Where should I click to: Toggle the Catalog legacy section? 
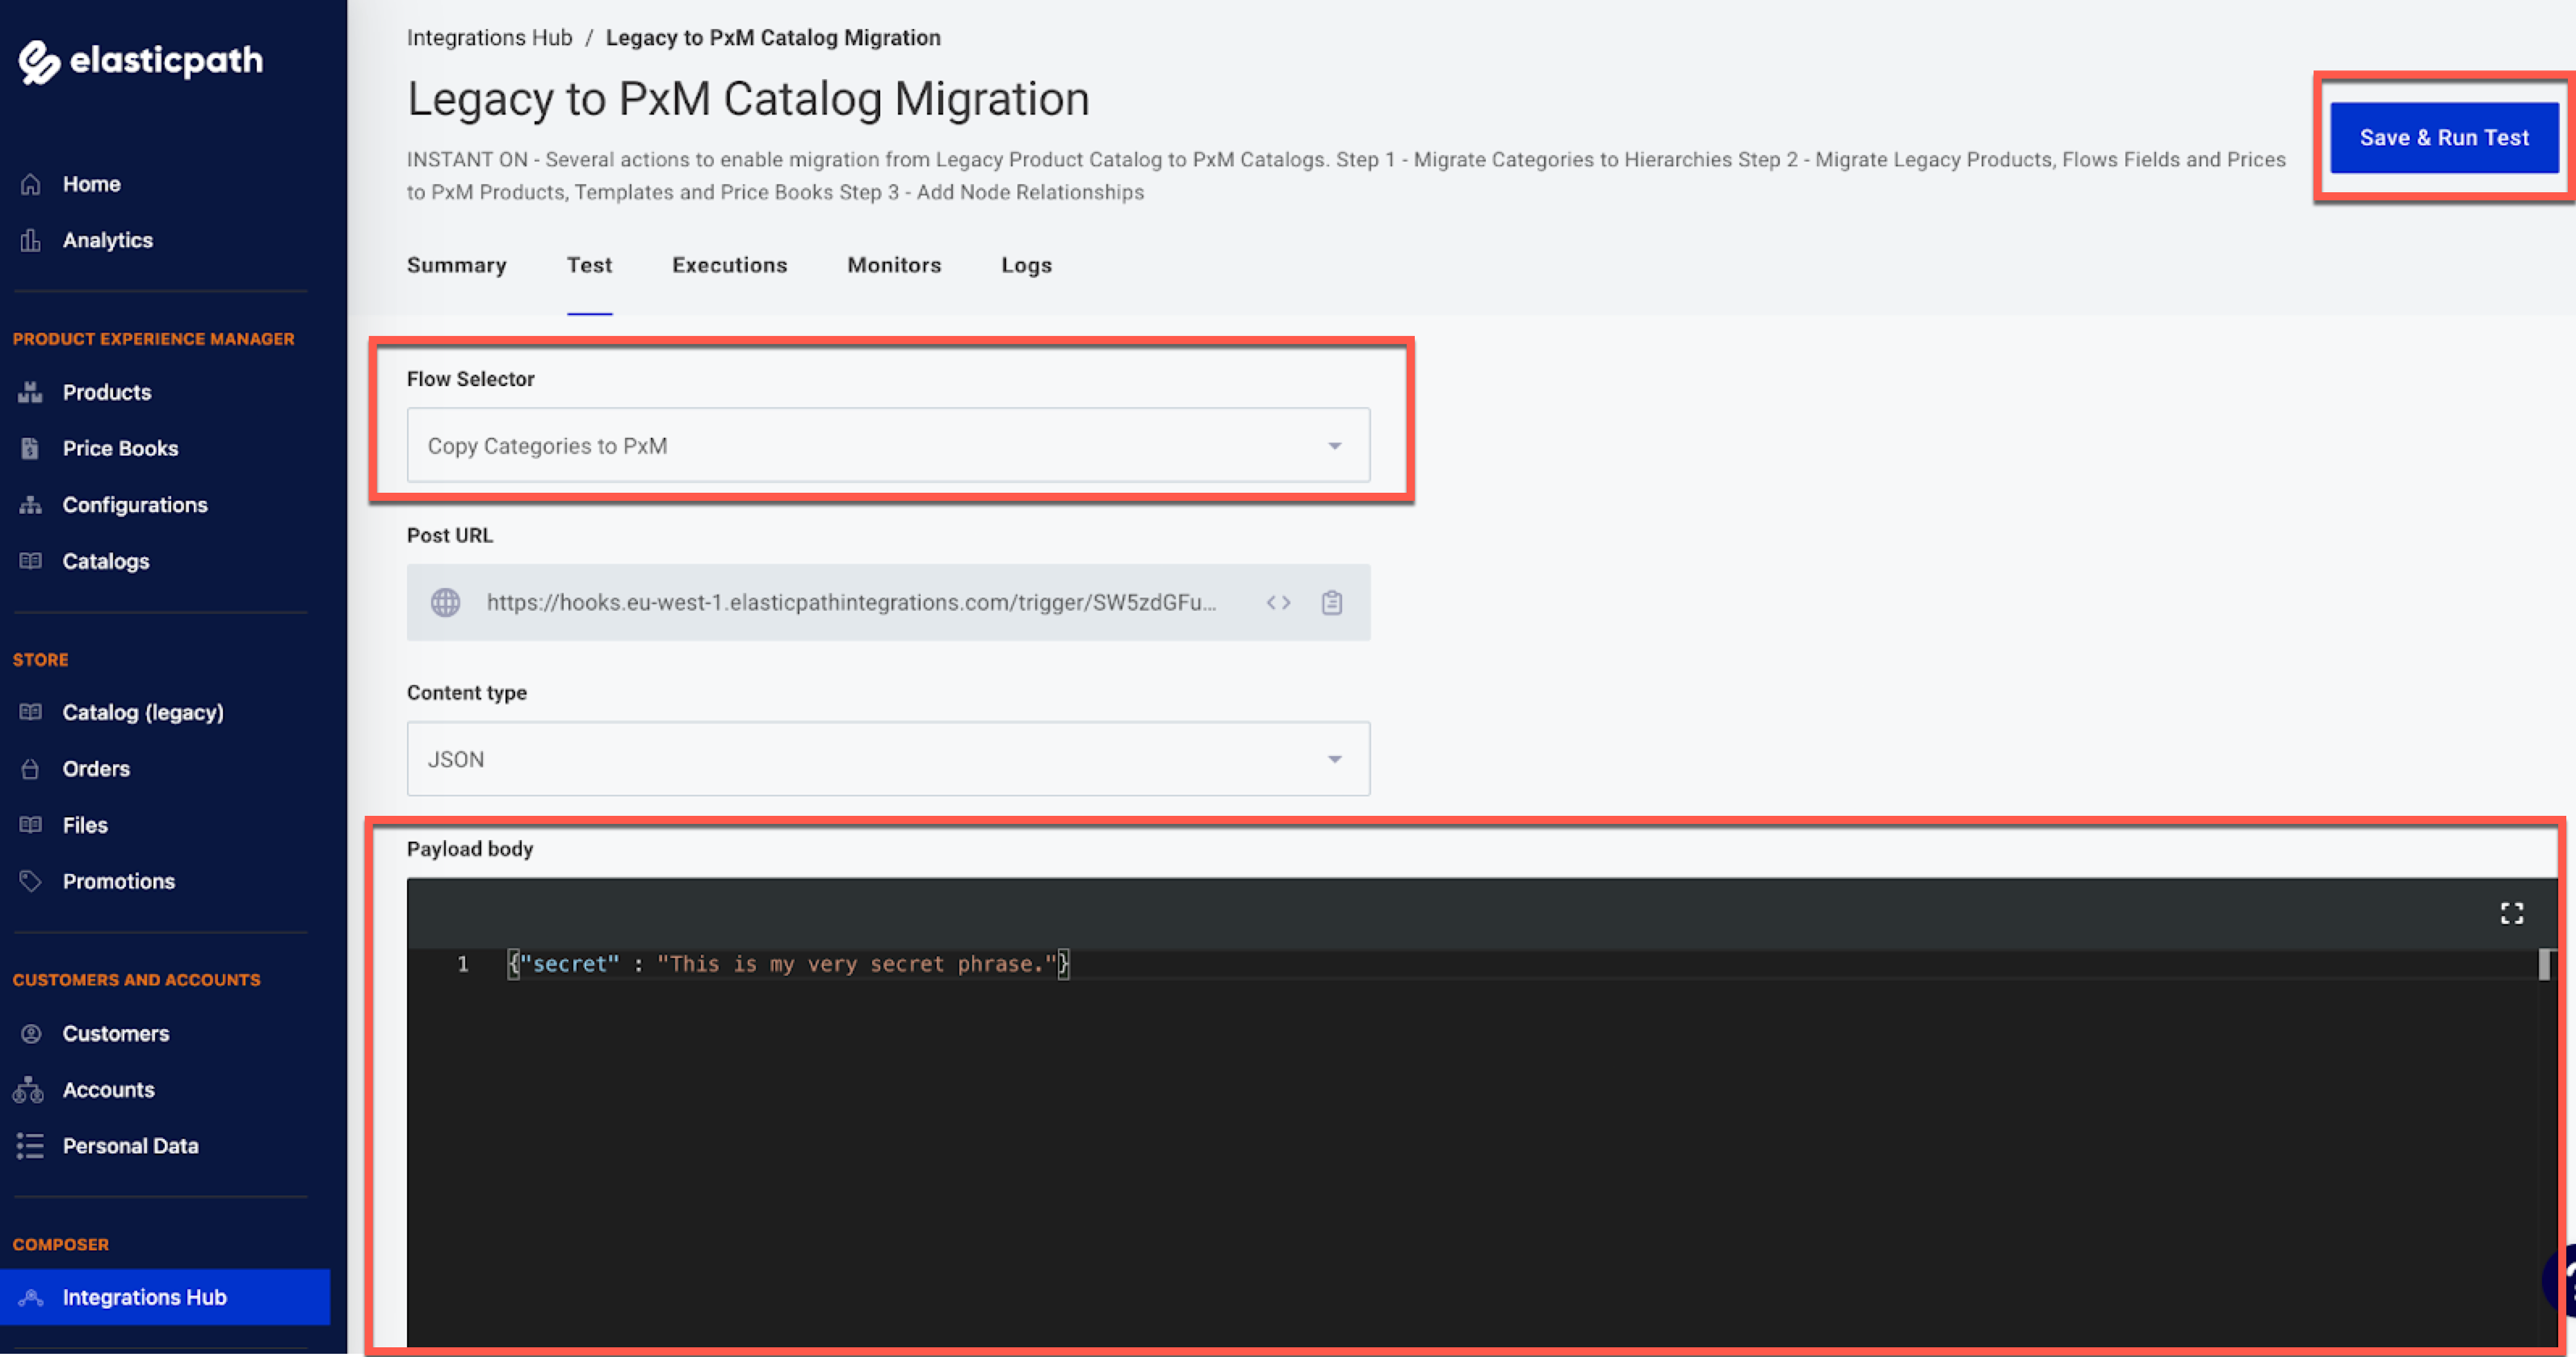tap(143, 711)
